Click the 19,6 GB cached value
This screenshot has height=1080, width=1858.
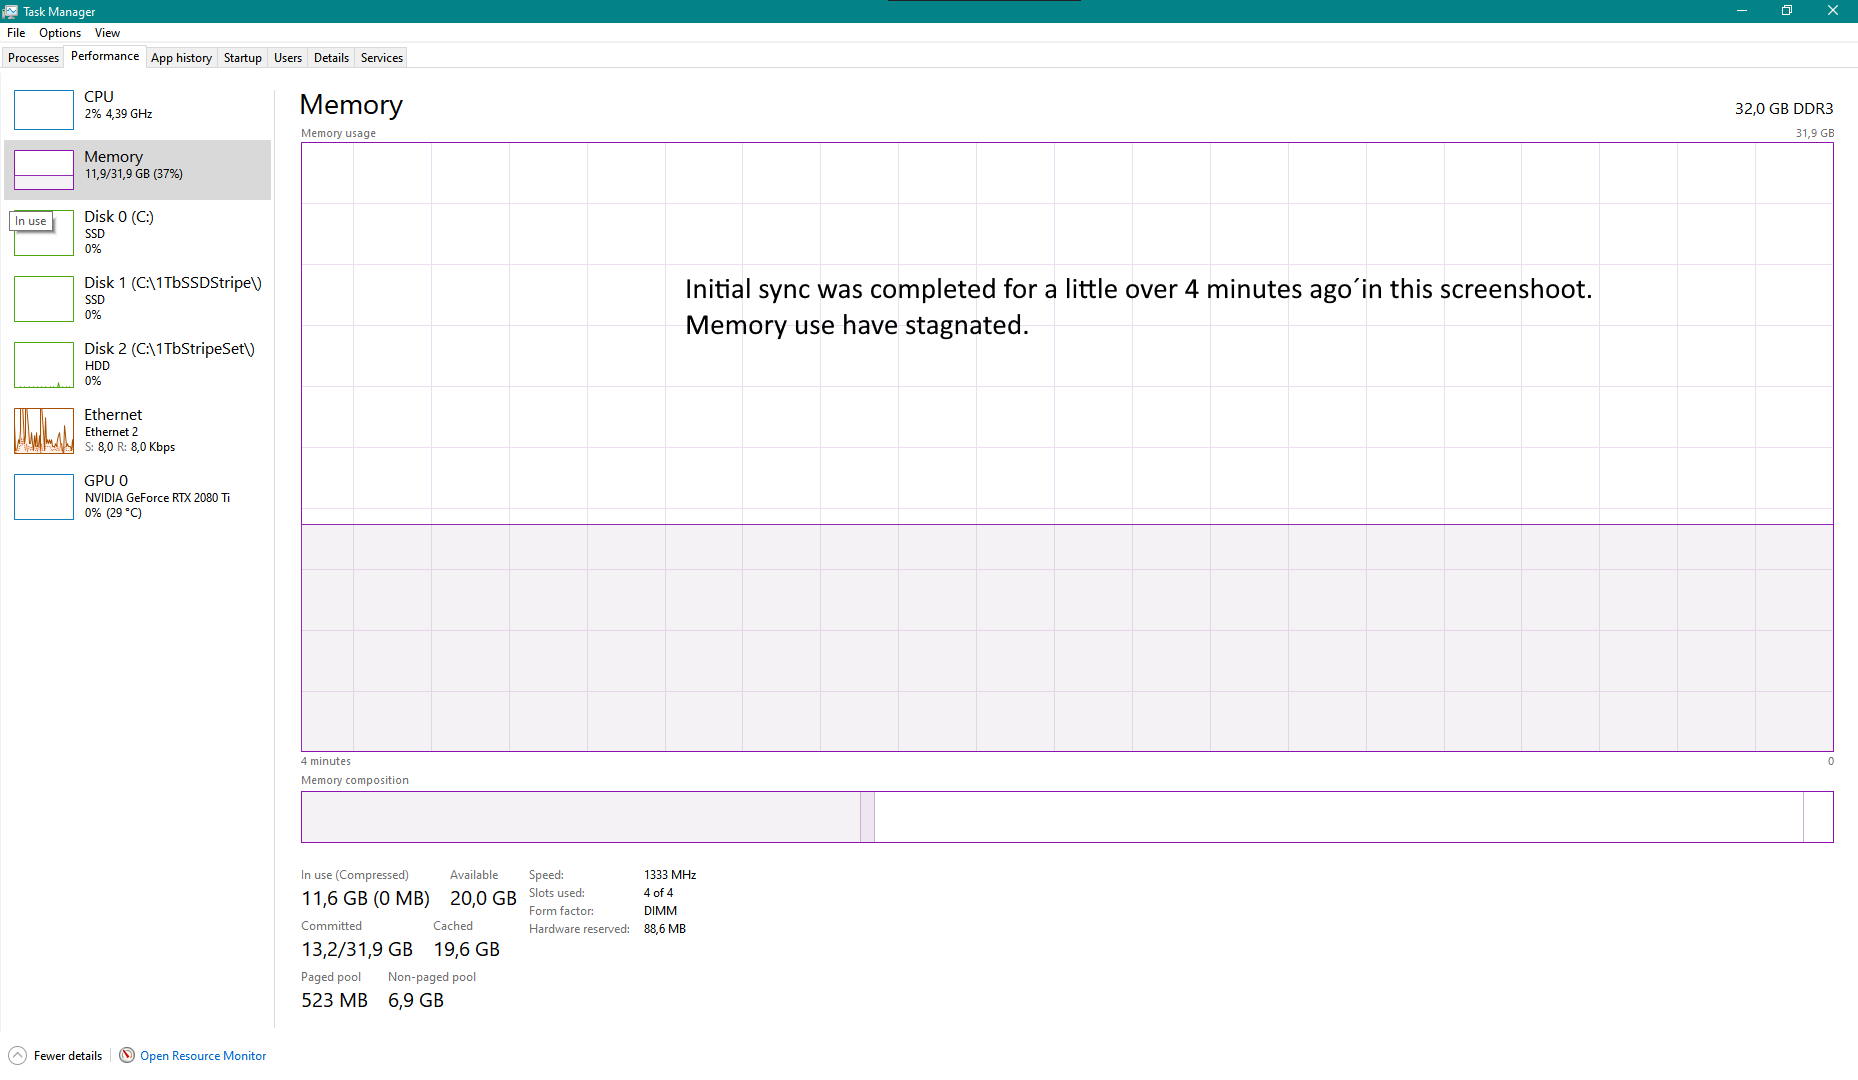click(x=466, y=950)
